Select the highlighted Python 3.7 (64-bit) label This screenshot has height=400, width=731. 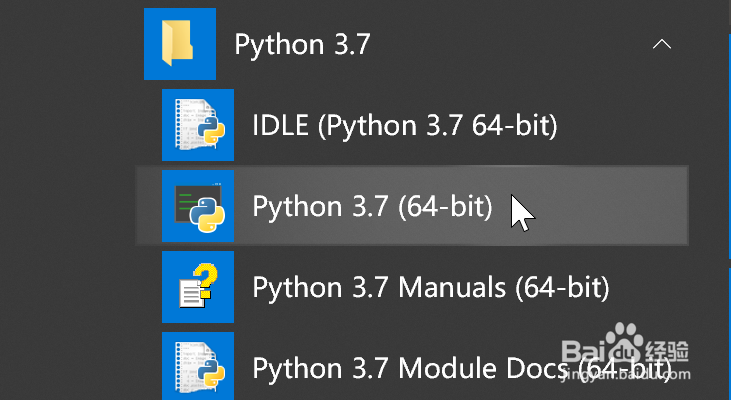pos(372,207)
